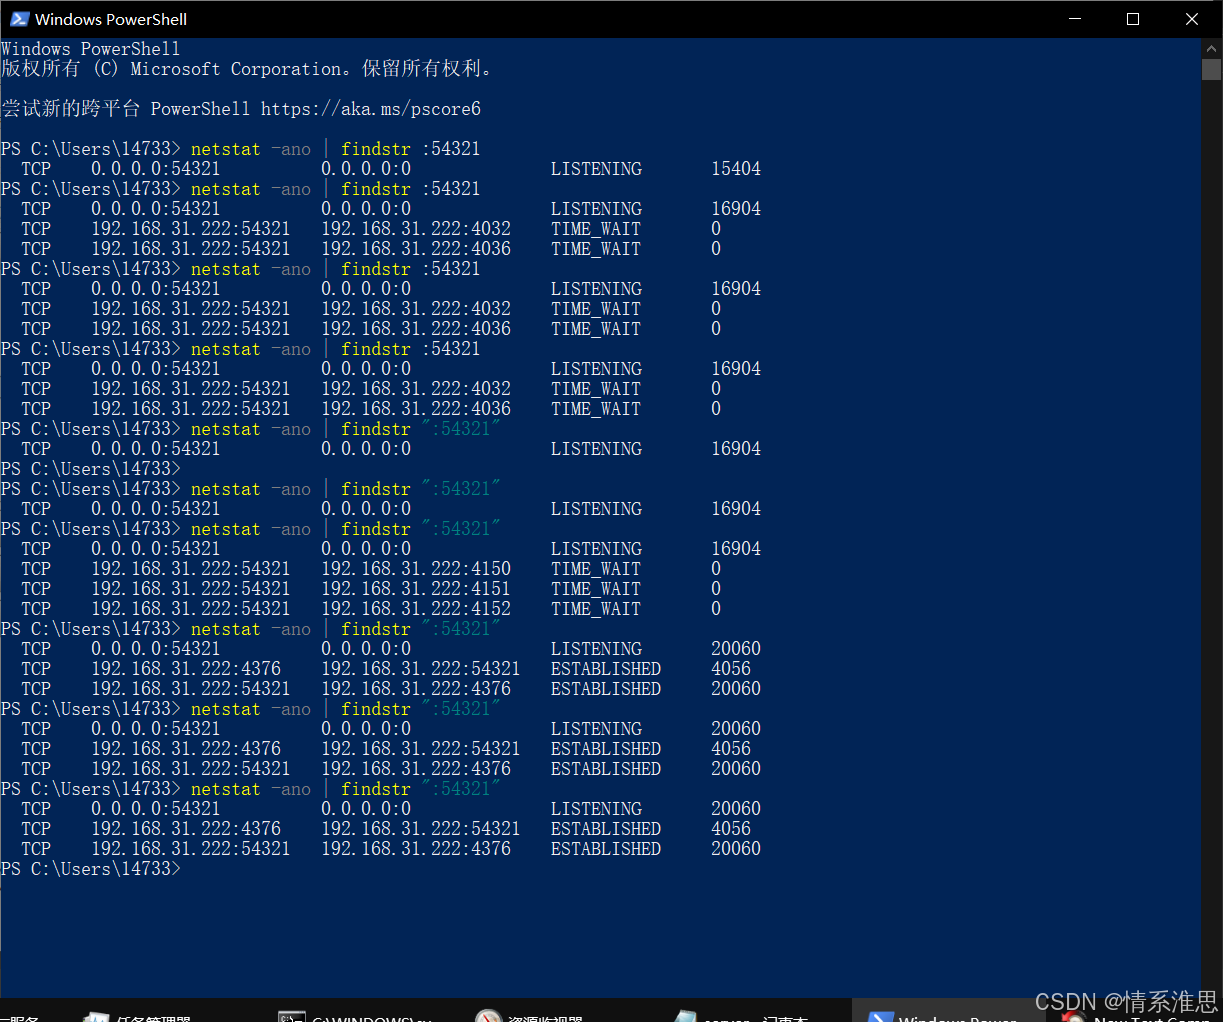1223x1022 pixels.
Task: Click the console scrollbar up arrow
Action: click(x=1211, y=48)
